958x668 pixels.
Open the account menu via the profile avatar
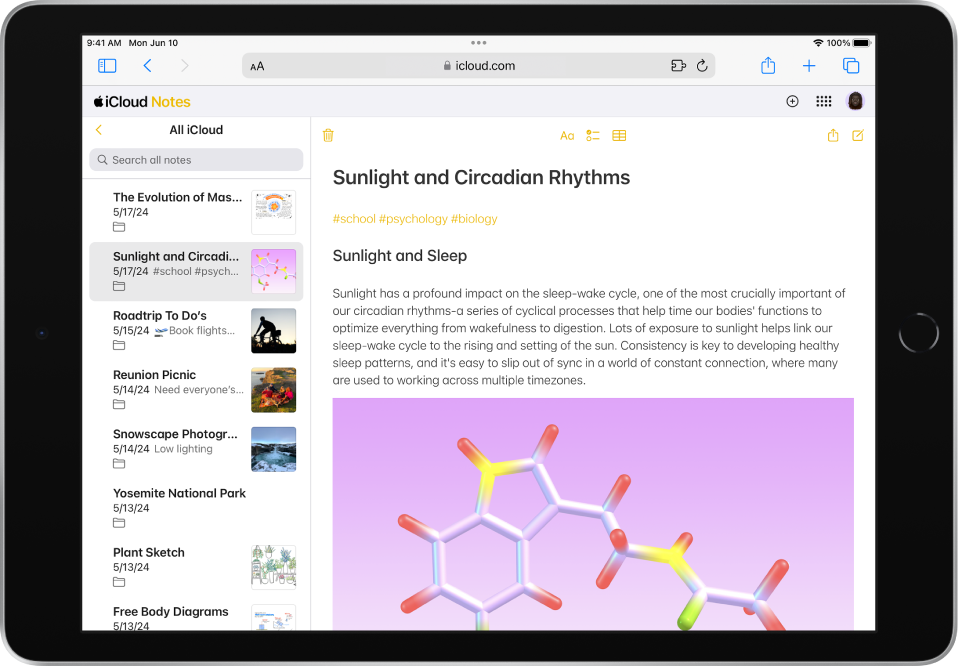coord(855,101)
